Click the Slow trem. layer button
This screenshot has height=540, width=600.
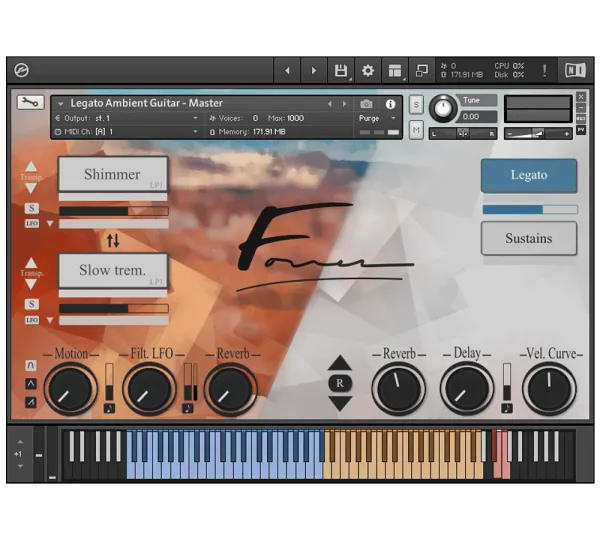coord(112,270)
